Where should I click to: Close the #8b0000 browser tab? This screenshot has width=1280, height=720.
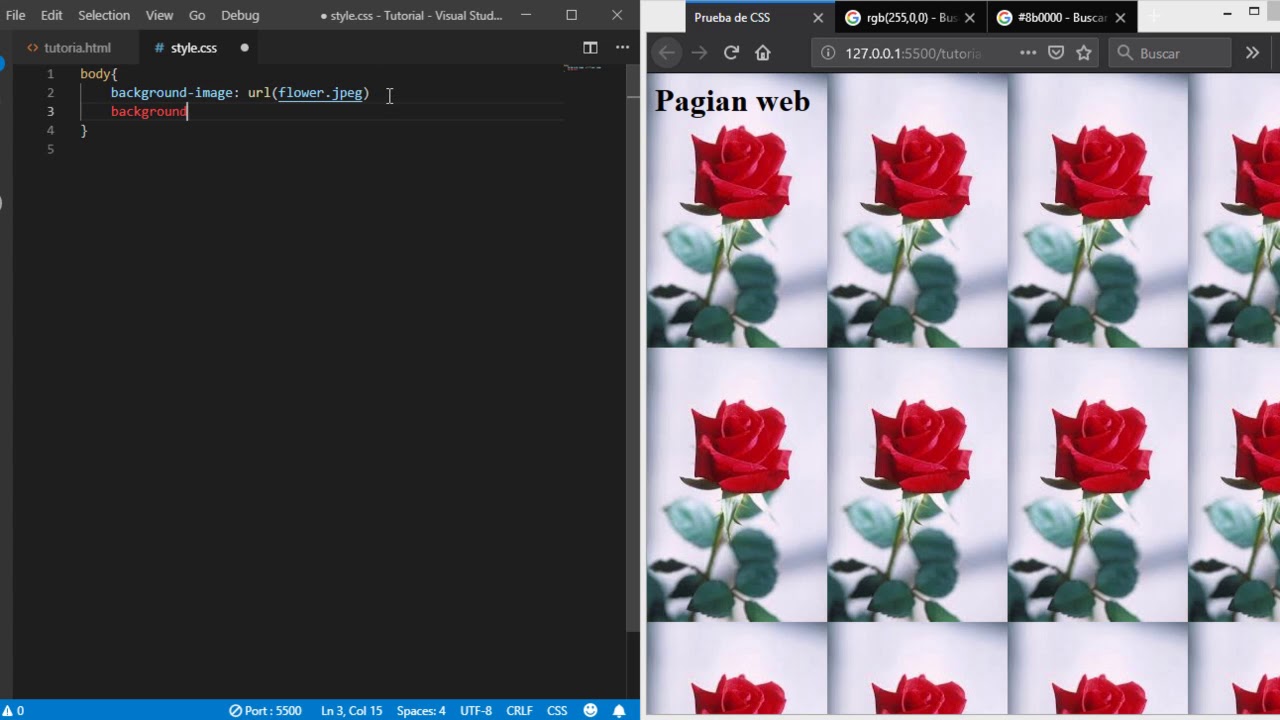click(1121, 18)
